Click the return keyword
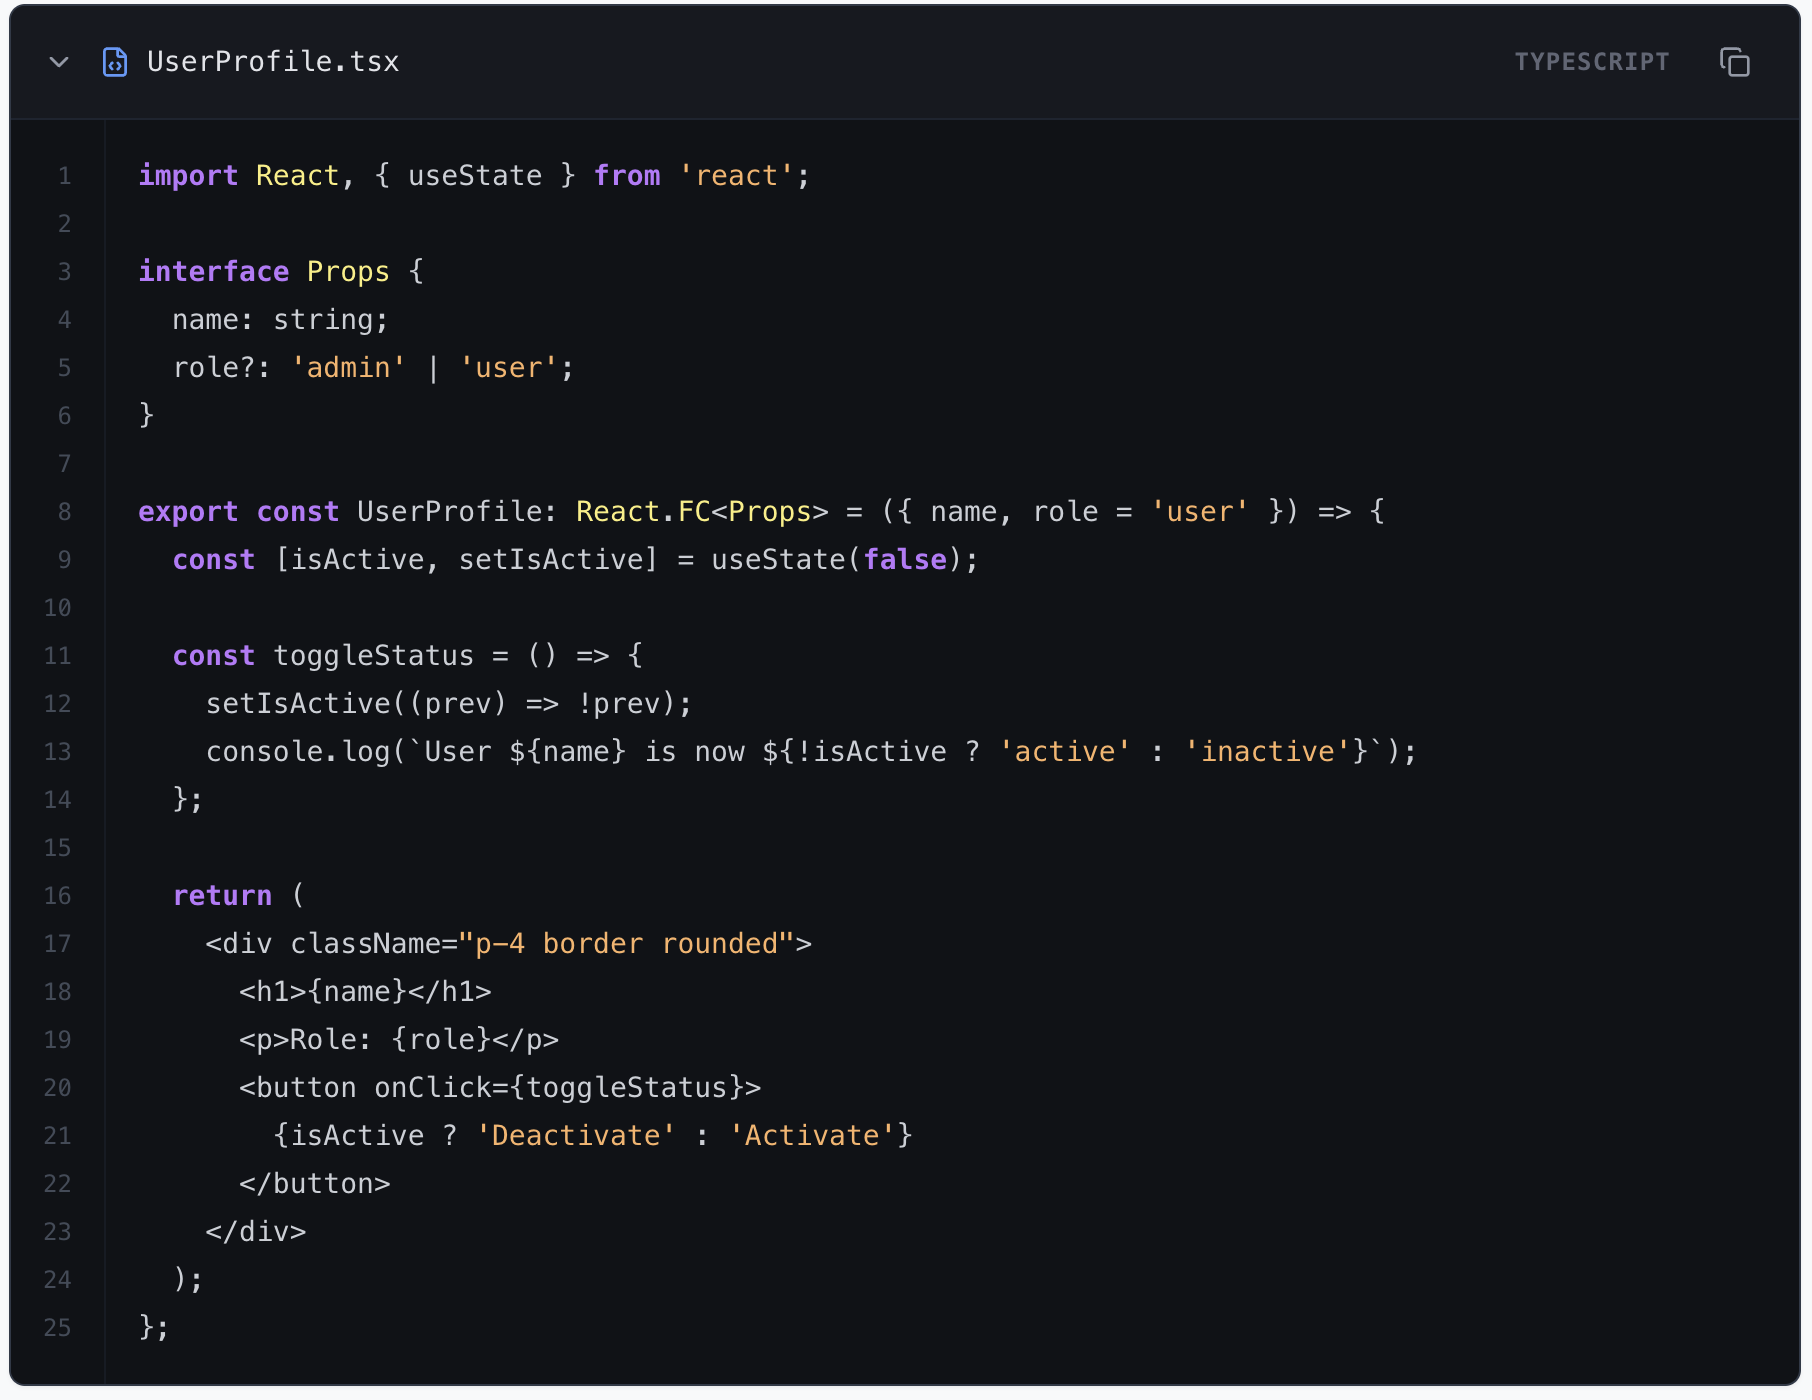Viewport: 1812px width, 1400px height. 222,896
